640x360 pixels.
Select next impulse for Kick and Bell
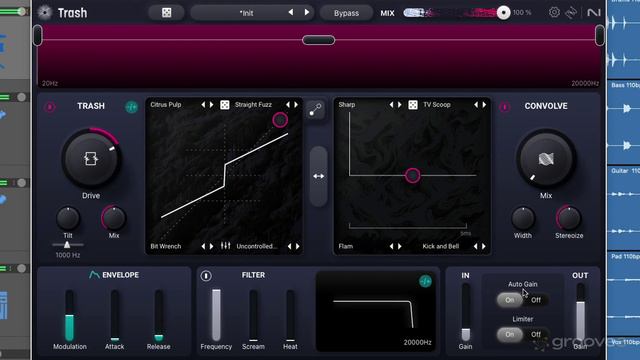coord(484,246)
